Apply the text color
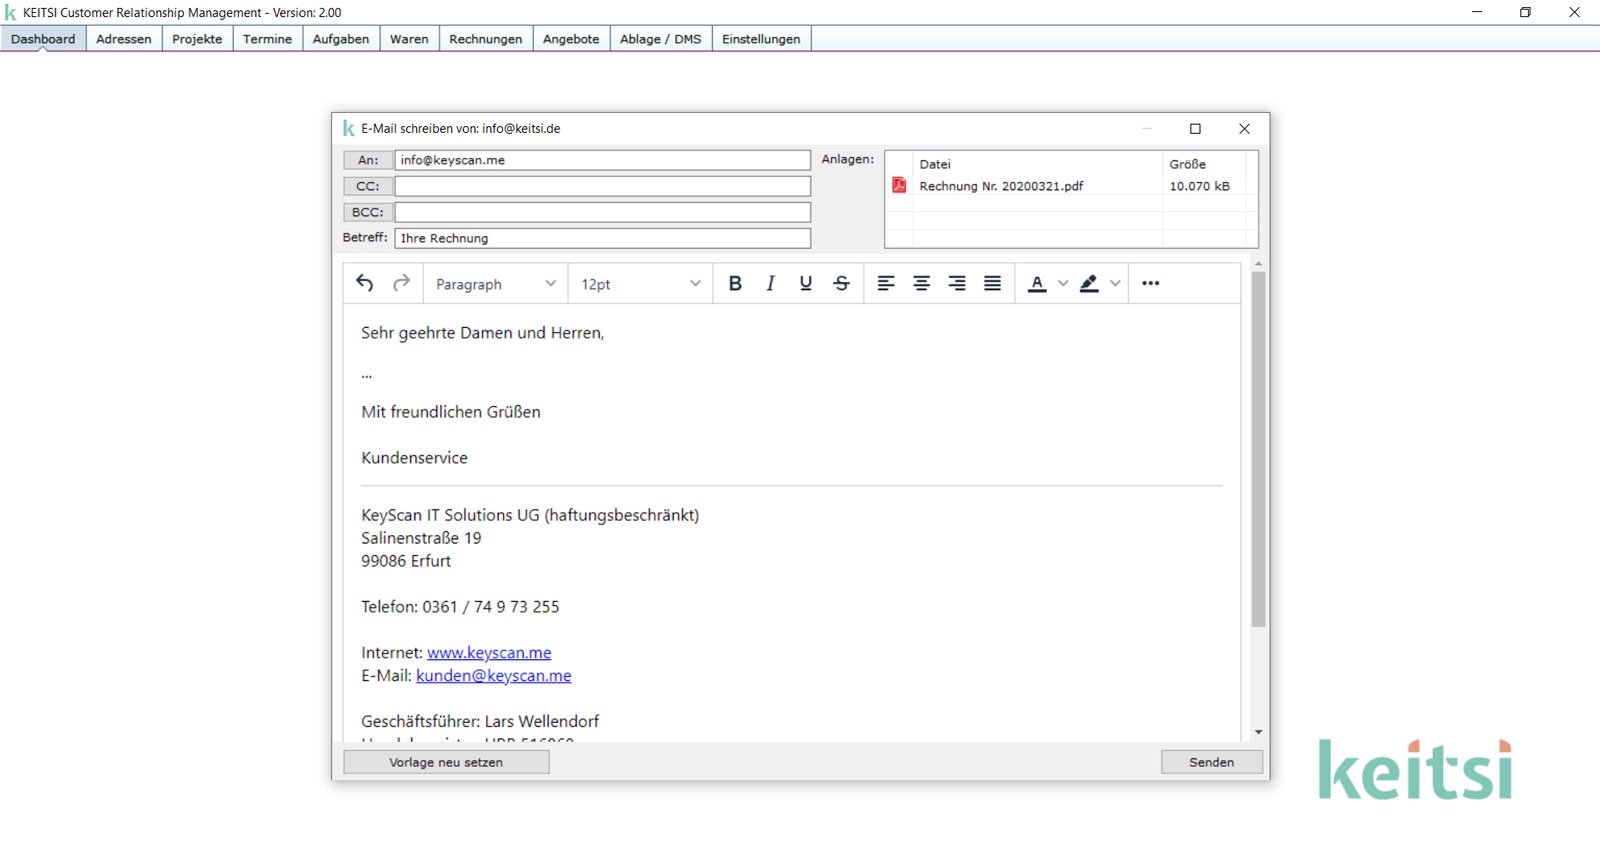This screenshot has height=858, width=1600. 1037,284
